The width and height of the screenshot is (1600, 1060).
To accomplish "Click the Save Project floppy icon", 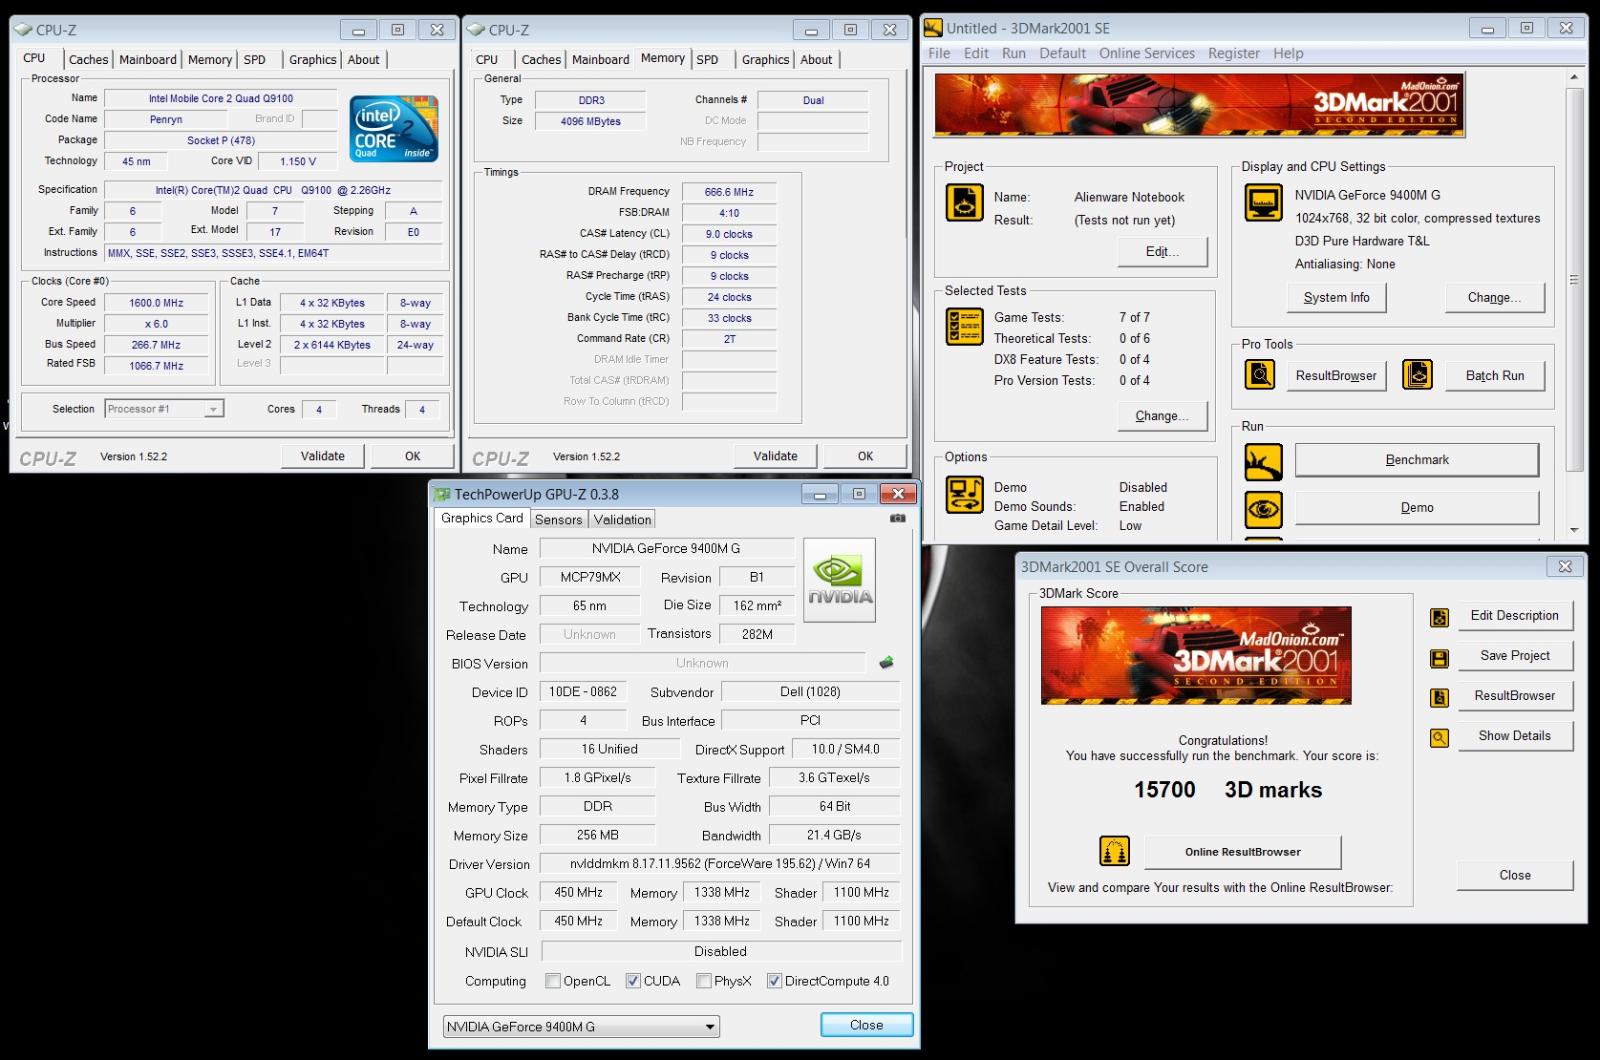I will coord(1439,658).
